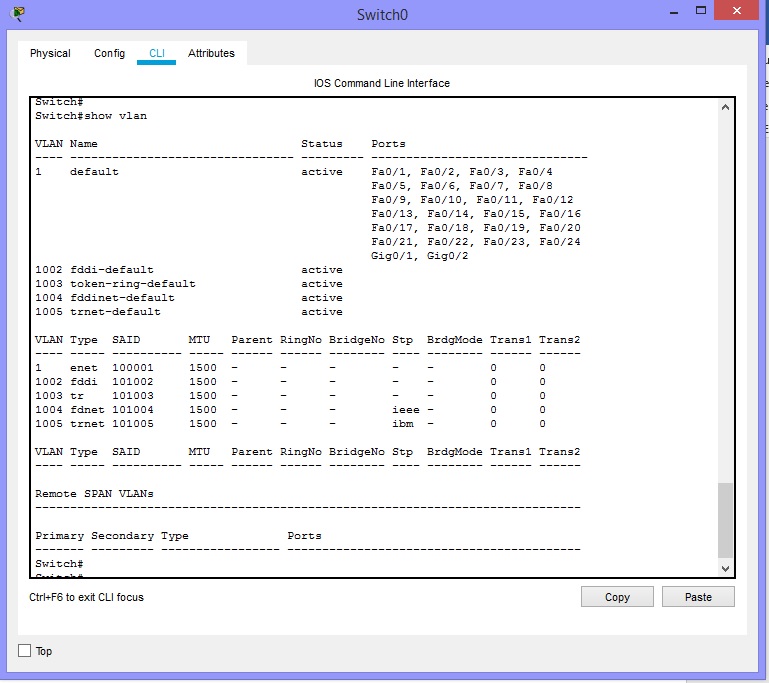Click the empty scrollbar track above the thumb

(x=725, y=300)
